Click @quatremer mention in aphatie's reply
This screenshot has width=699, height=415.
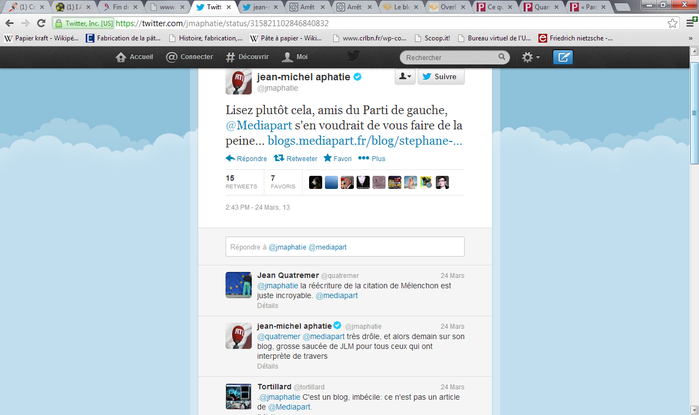coord(279,337)
